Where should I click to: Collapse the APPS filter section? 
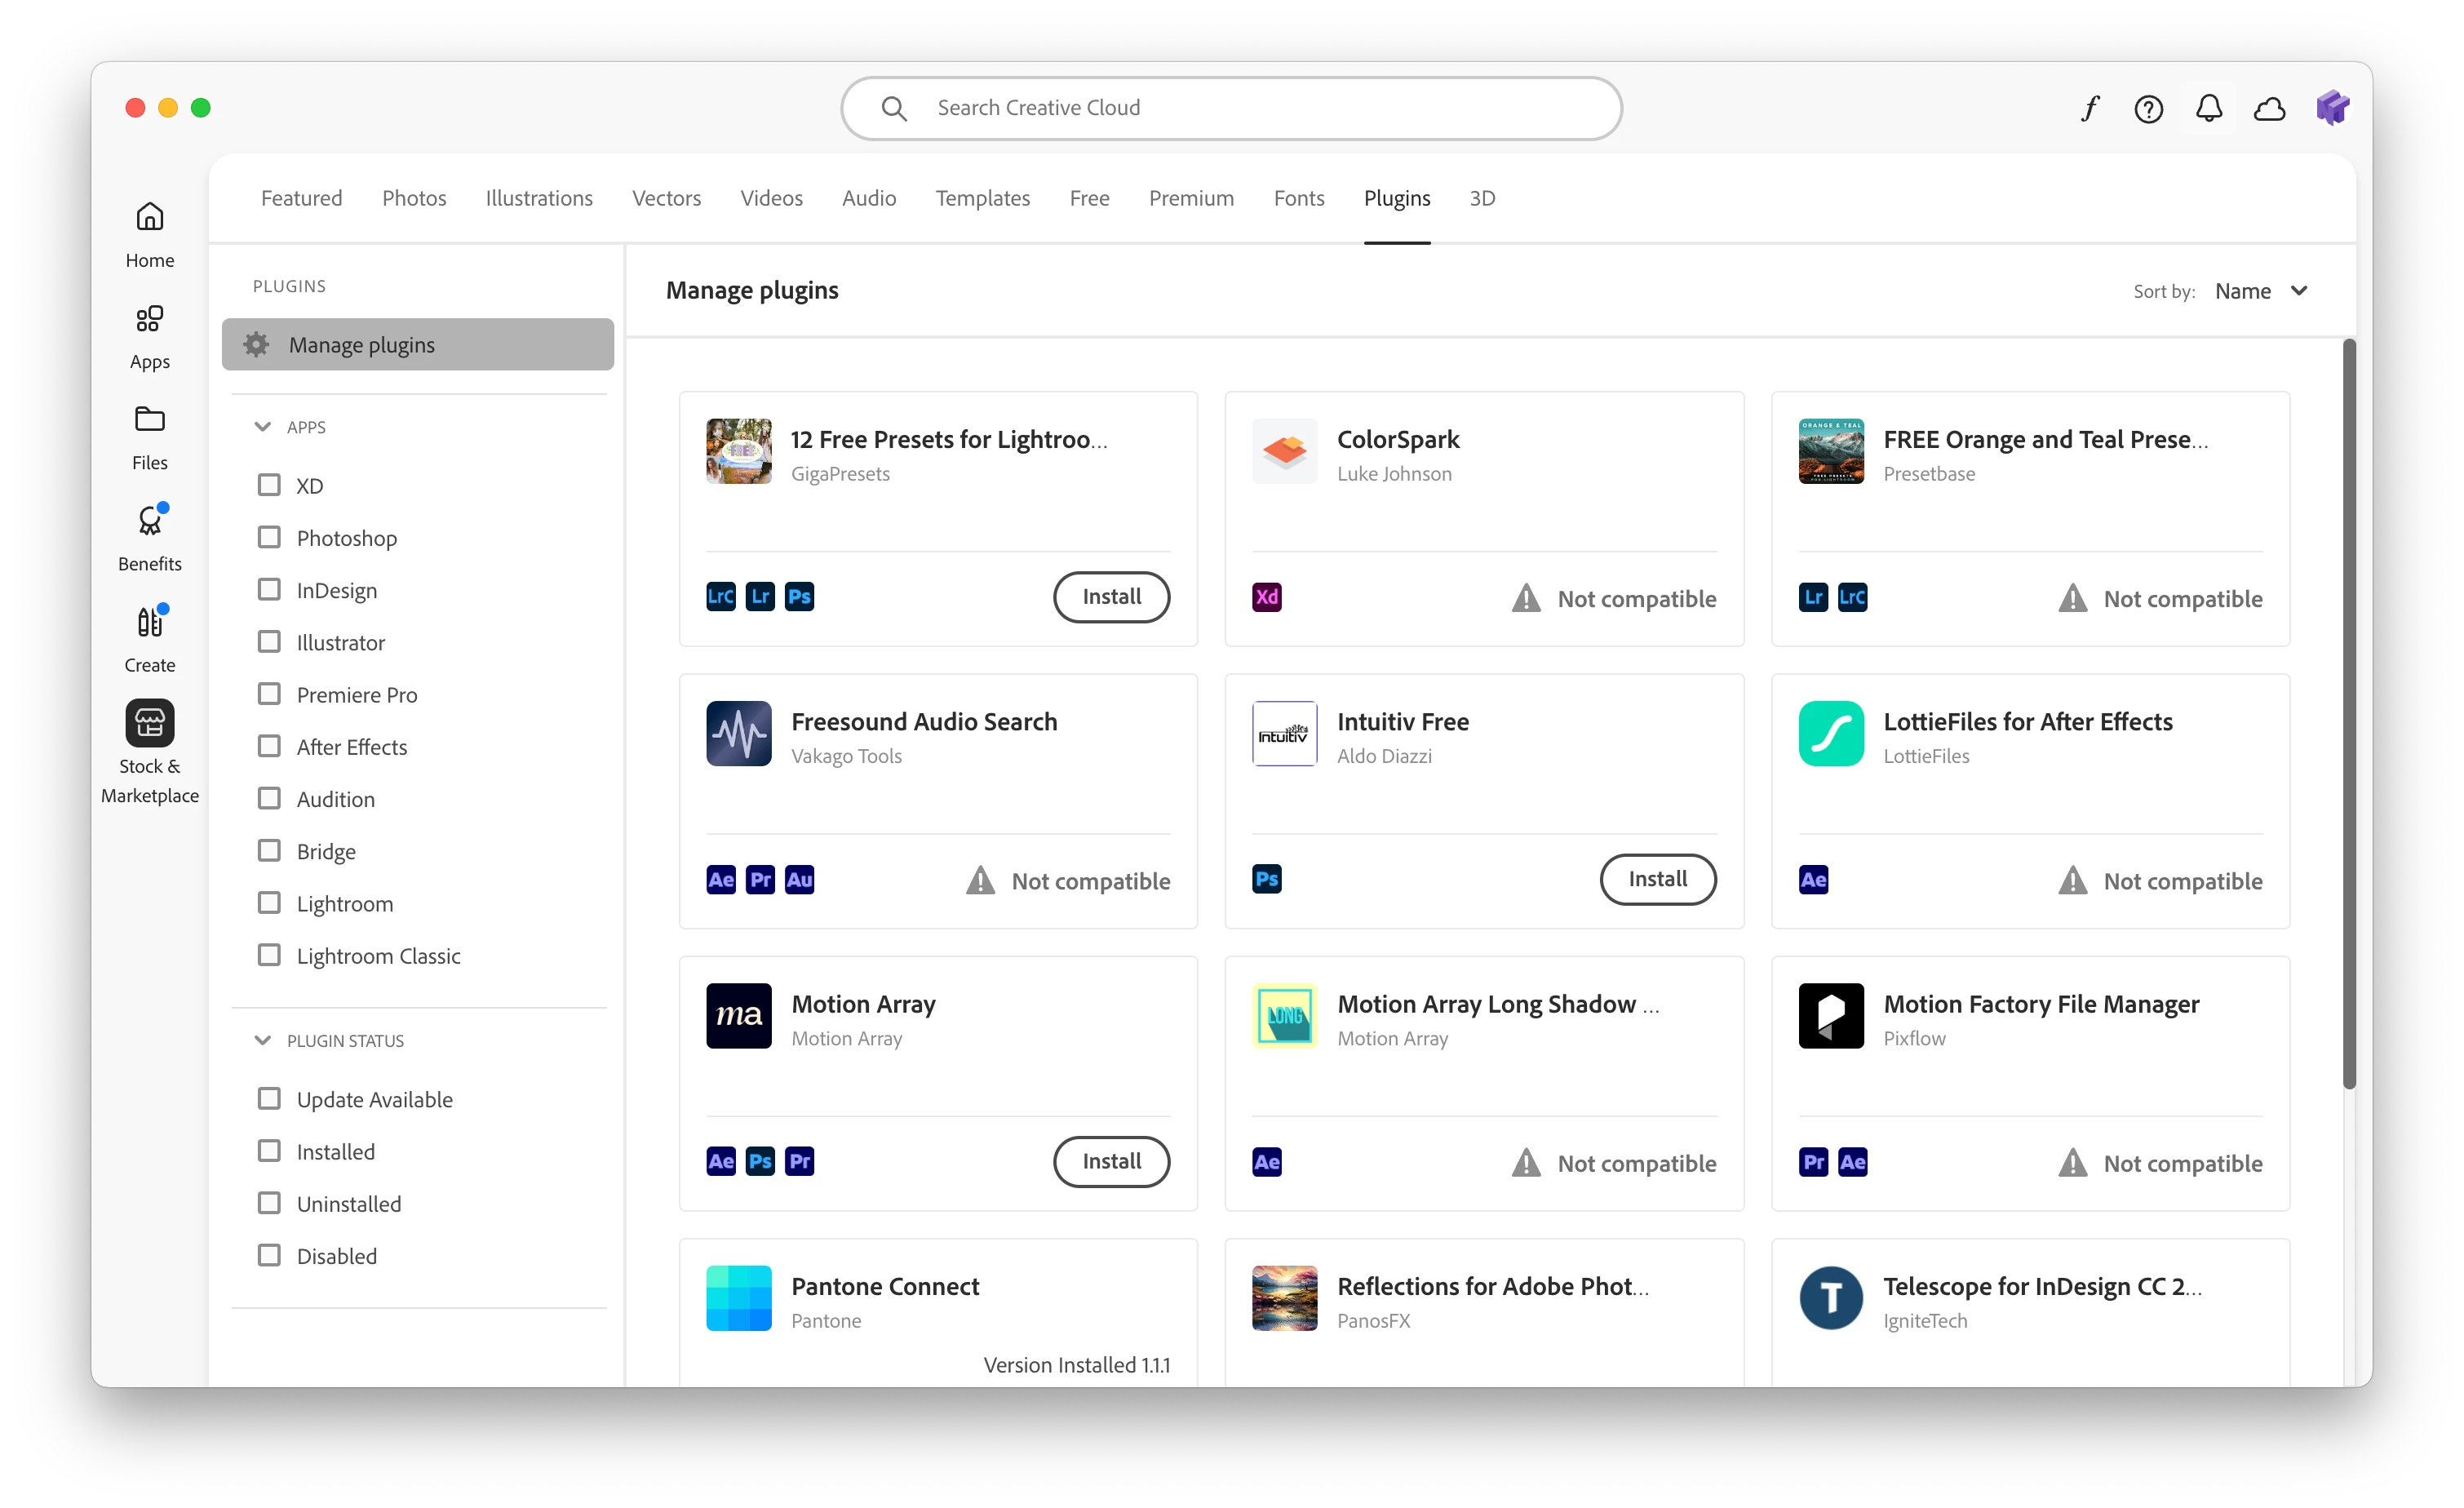pos(263,427)
